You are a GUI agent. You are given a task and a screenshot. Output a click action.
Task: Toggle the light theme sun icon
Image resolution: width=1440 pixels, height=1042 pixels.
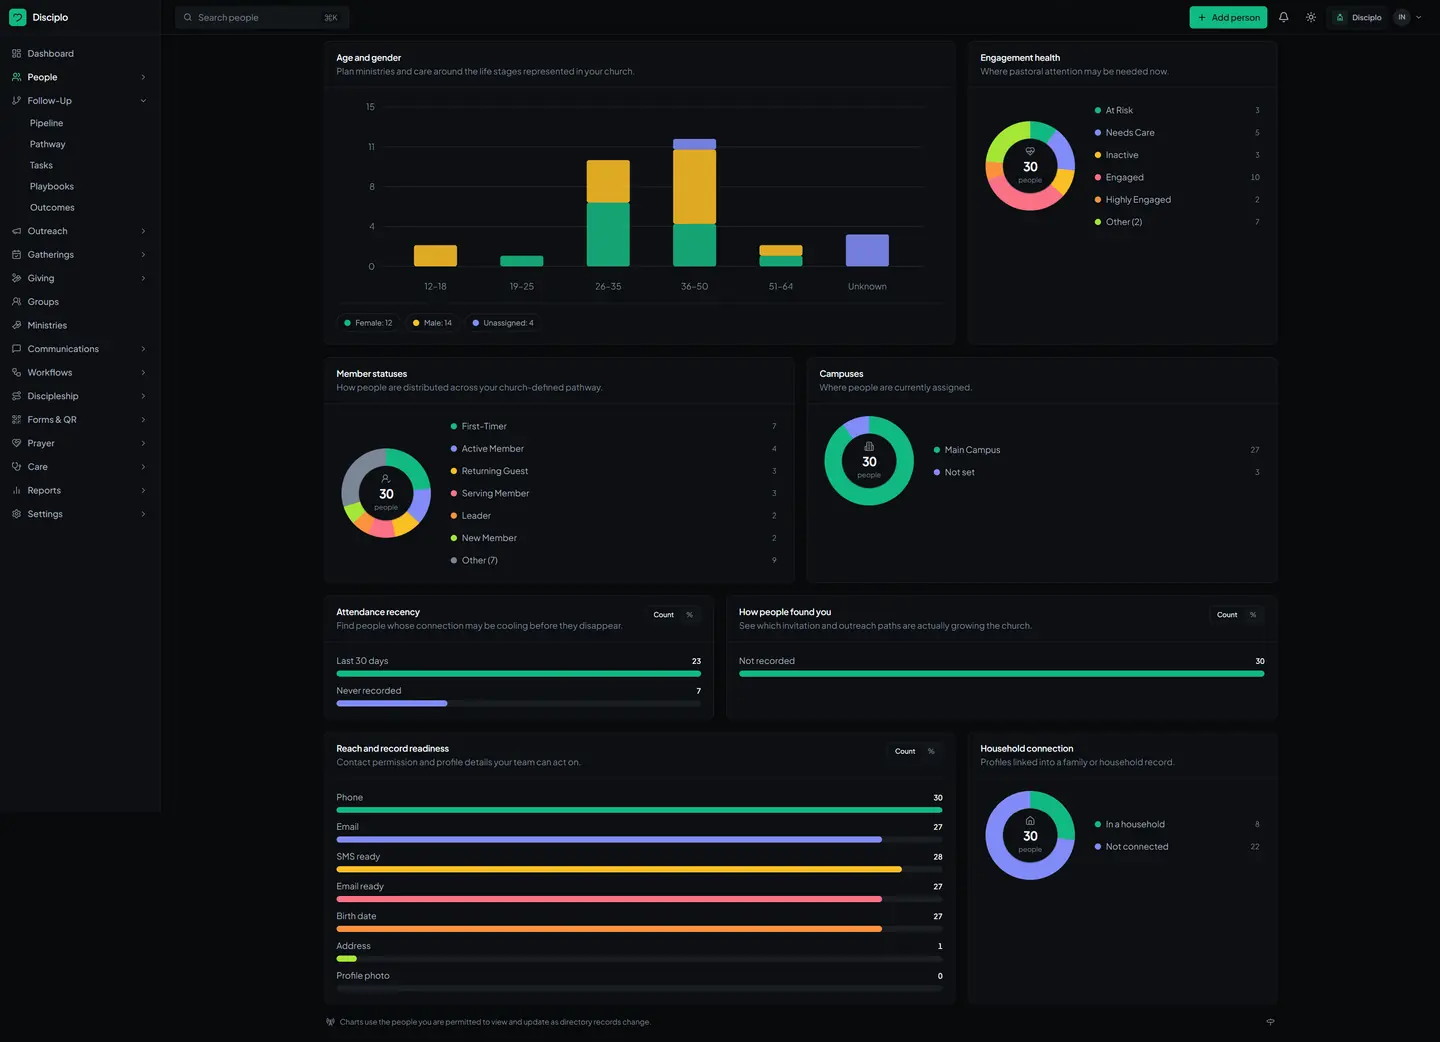tap(1311, 17)
